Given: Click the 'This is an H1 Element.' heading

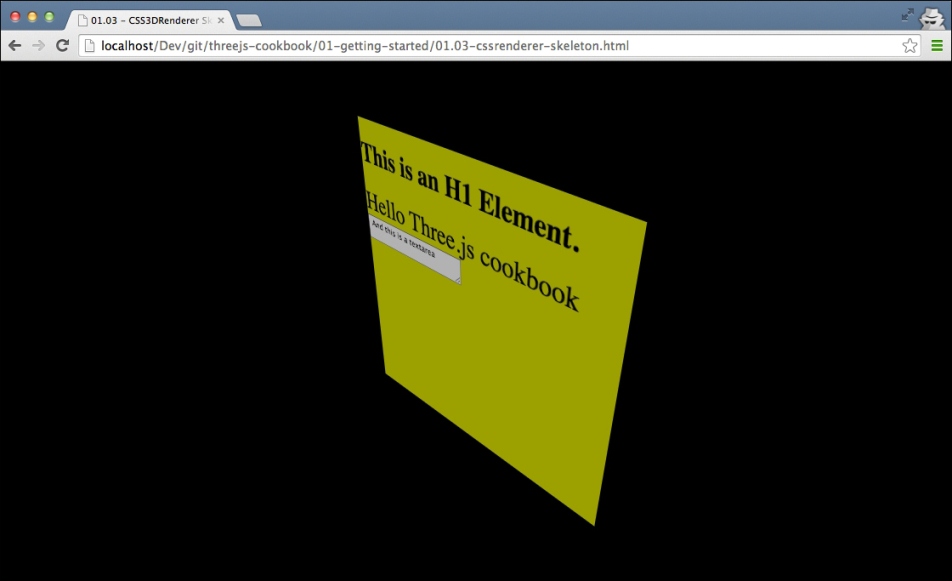Looking at the screenshot, I should pos(469,197).
